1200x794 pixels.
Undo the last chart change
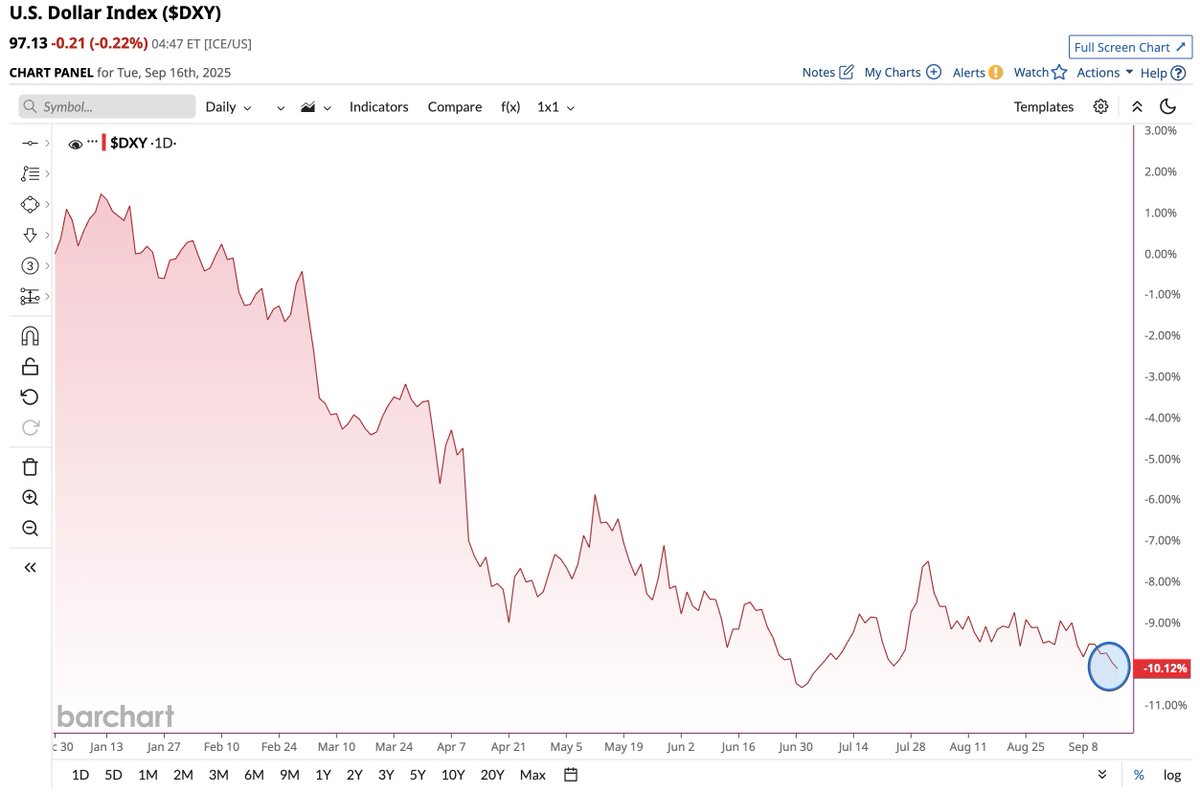pyautogui.click(x=30, y=397)
